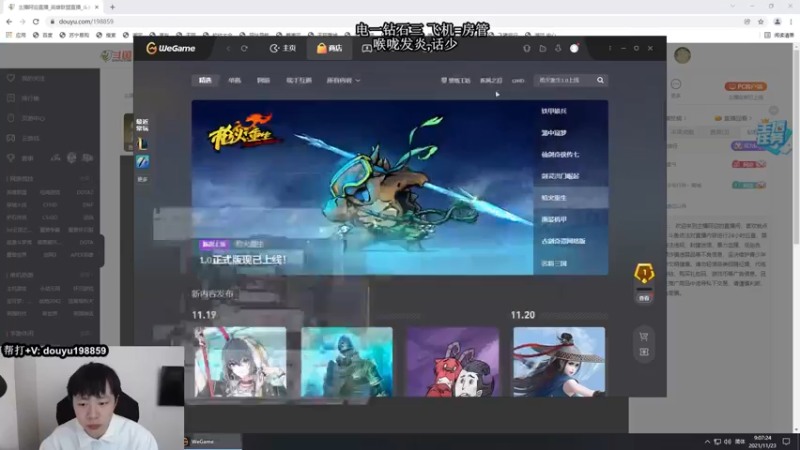Open the 主页 tab in WeGame
Image resolution: width=800 pixels, height=450 pixels.
click(x=283, y=48)
